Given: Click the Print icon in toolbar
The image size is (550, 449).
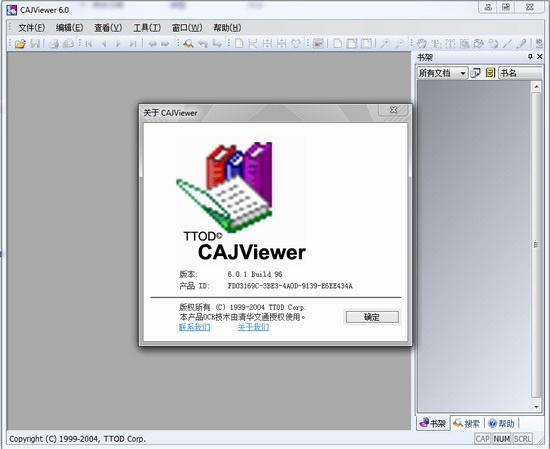Looking at the screenshot, I should [x=54, y=43].
